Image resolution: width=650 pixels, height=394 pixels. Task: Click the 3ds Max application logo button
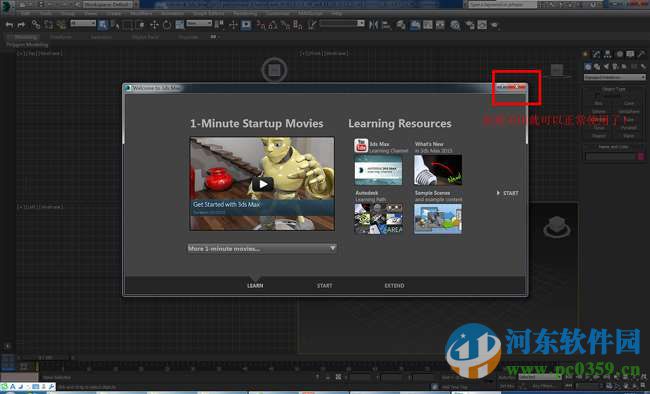coord(7,7)
